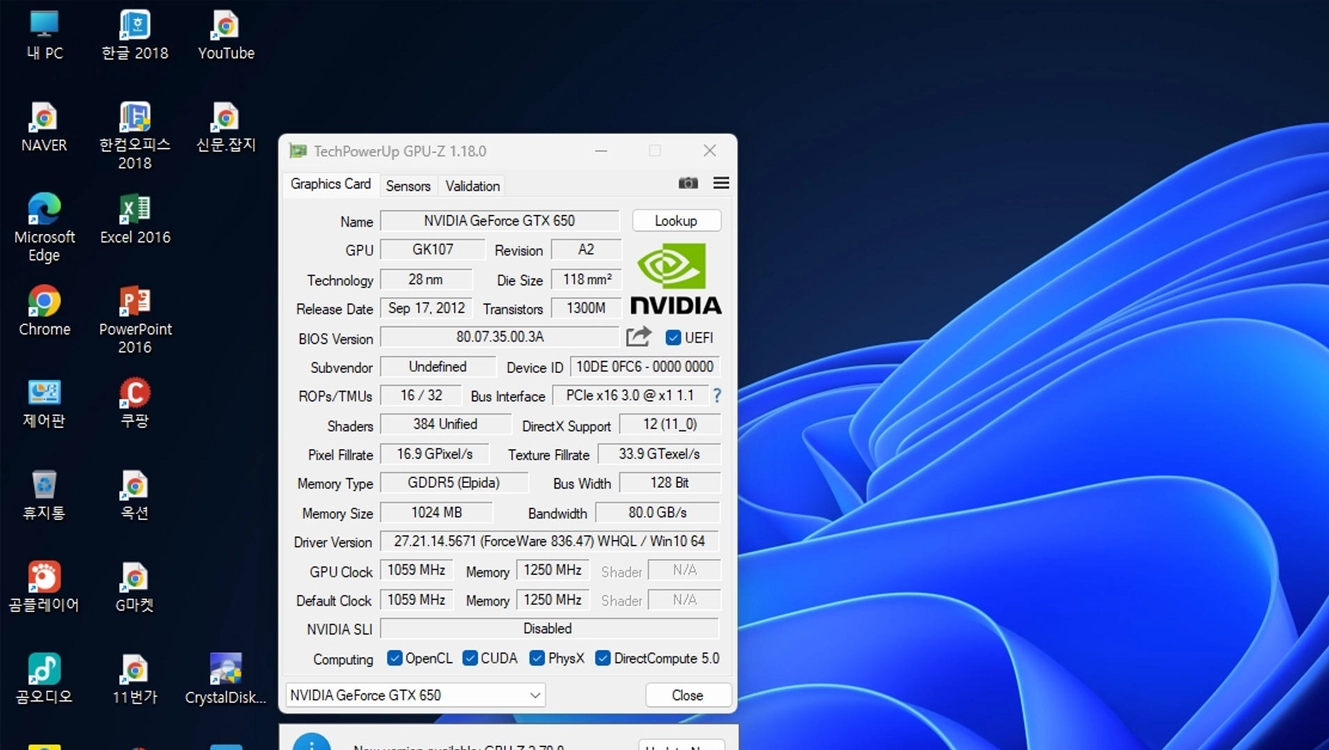This screenshot has height=750, width=1329.
Task: Open the 옥션 desktop shortcut
Action: coord(135,495)
